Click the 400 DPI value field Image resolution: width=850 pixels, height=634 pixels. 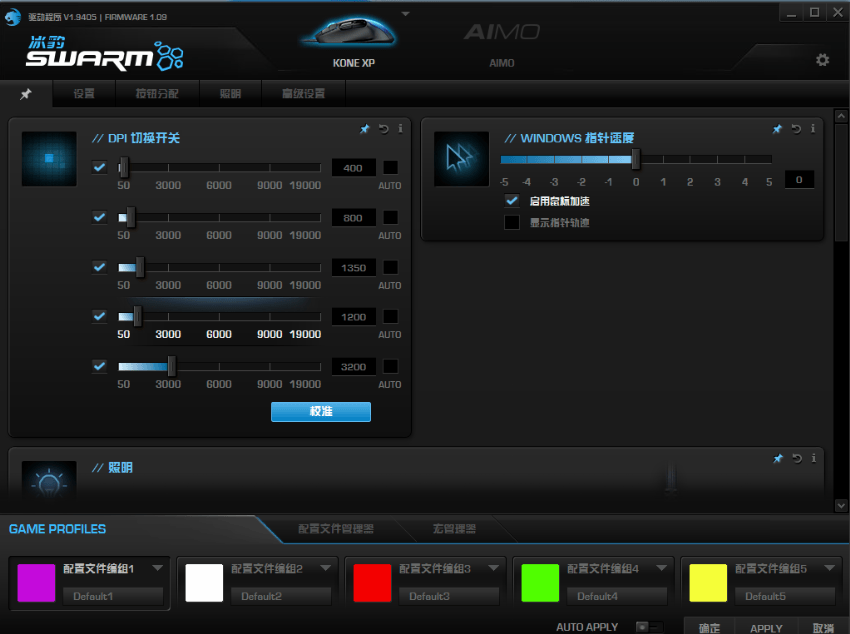353,168
